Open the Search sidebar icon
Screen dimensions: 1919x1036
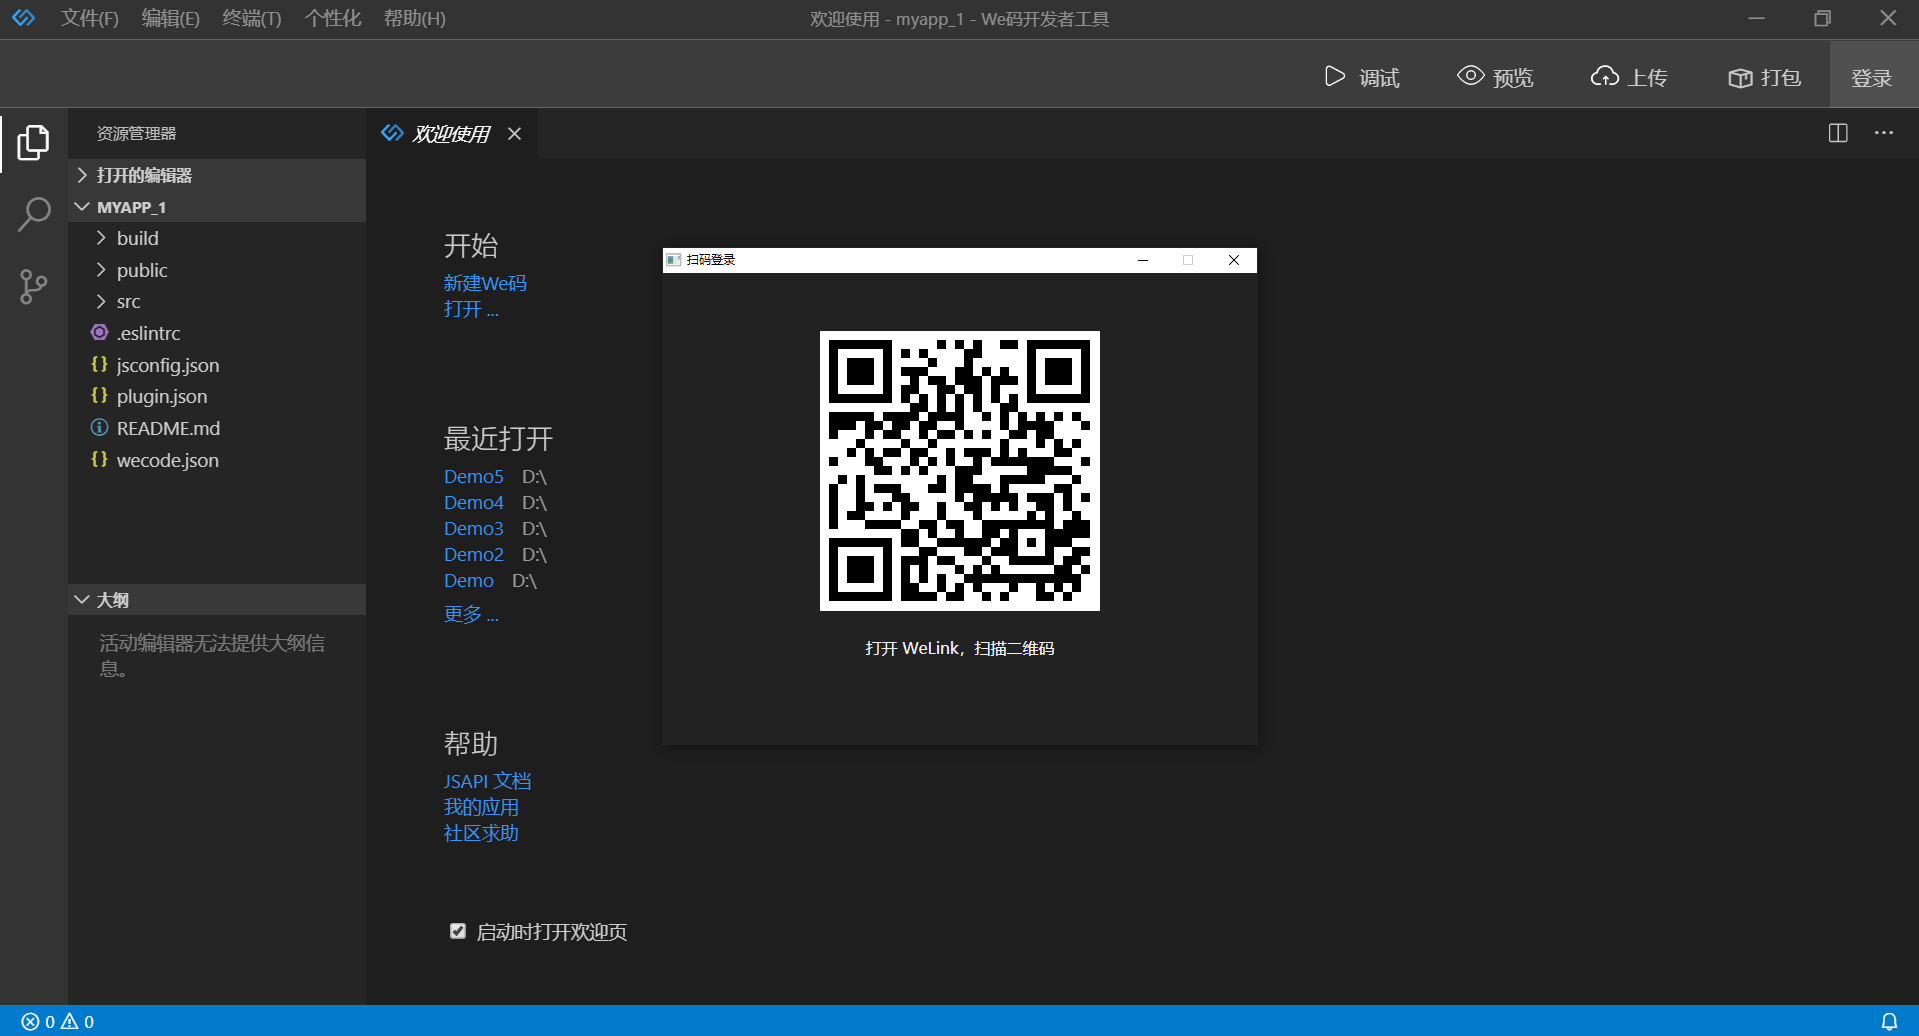point(33,214)
